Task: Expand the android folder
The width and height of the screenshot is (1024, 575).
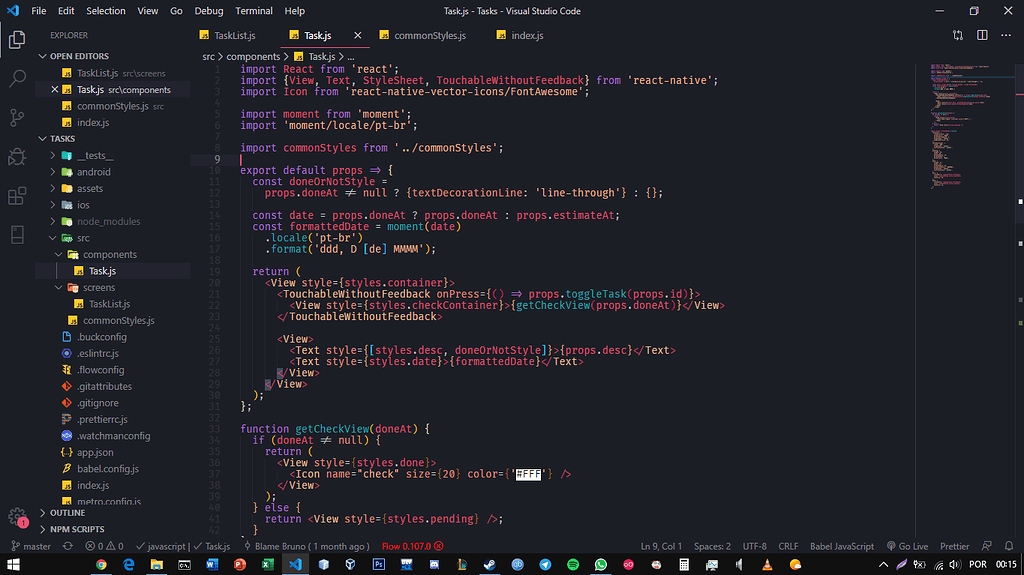Action: (93, 172)
